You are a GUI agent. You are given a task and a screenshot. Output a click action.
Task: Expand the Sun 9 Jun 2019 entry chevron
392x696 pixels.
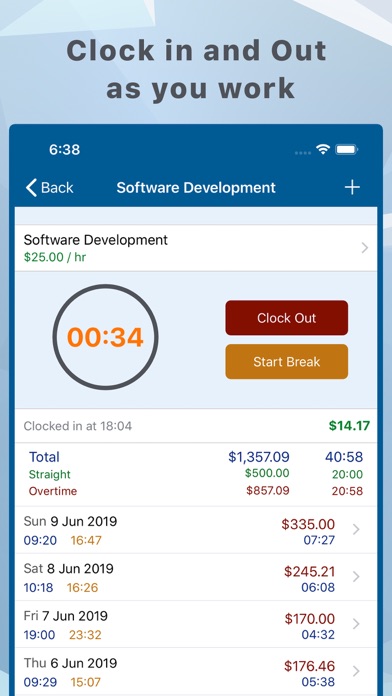point(356,530)
